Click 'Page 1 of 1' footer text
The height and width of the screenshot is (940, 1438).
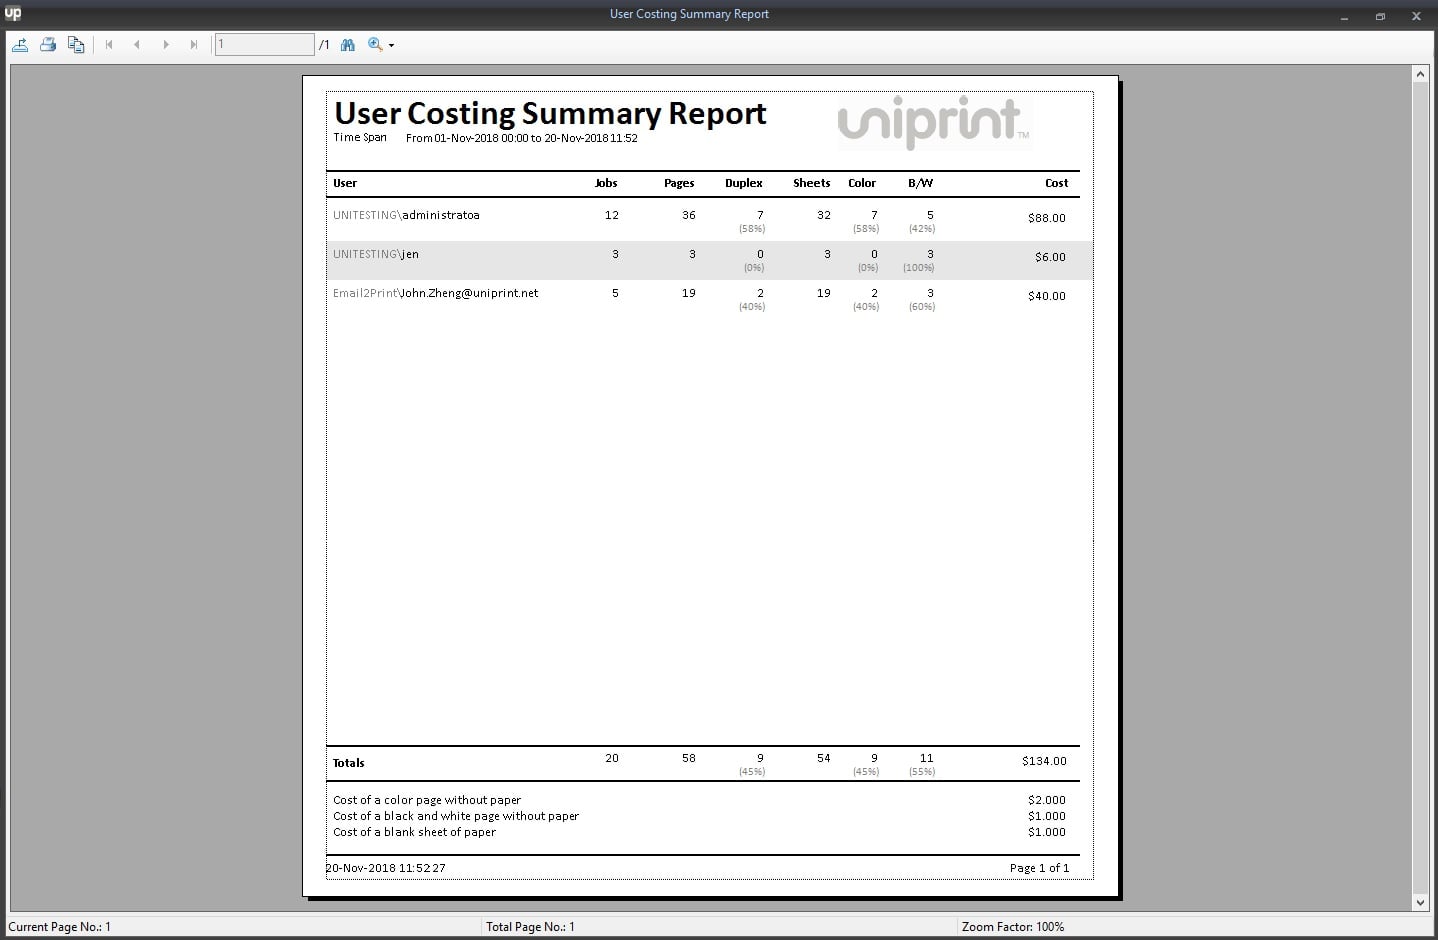tap(1039, 868)
